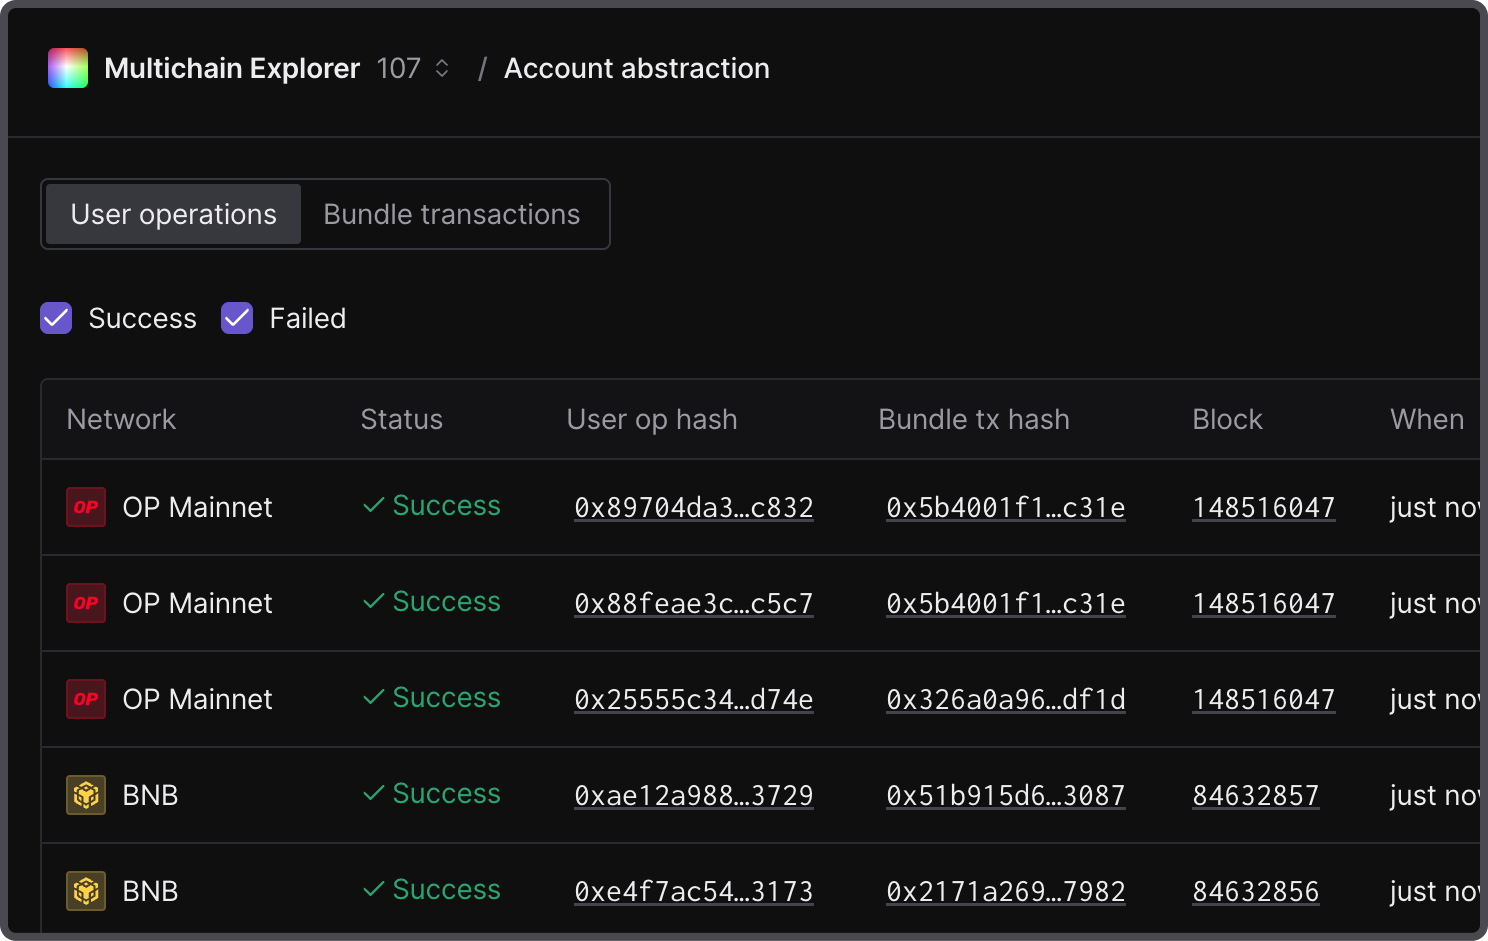Open the 107 chains selector dropdown

coord(413,68)
